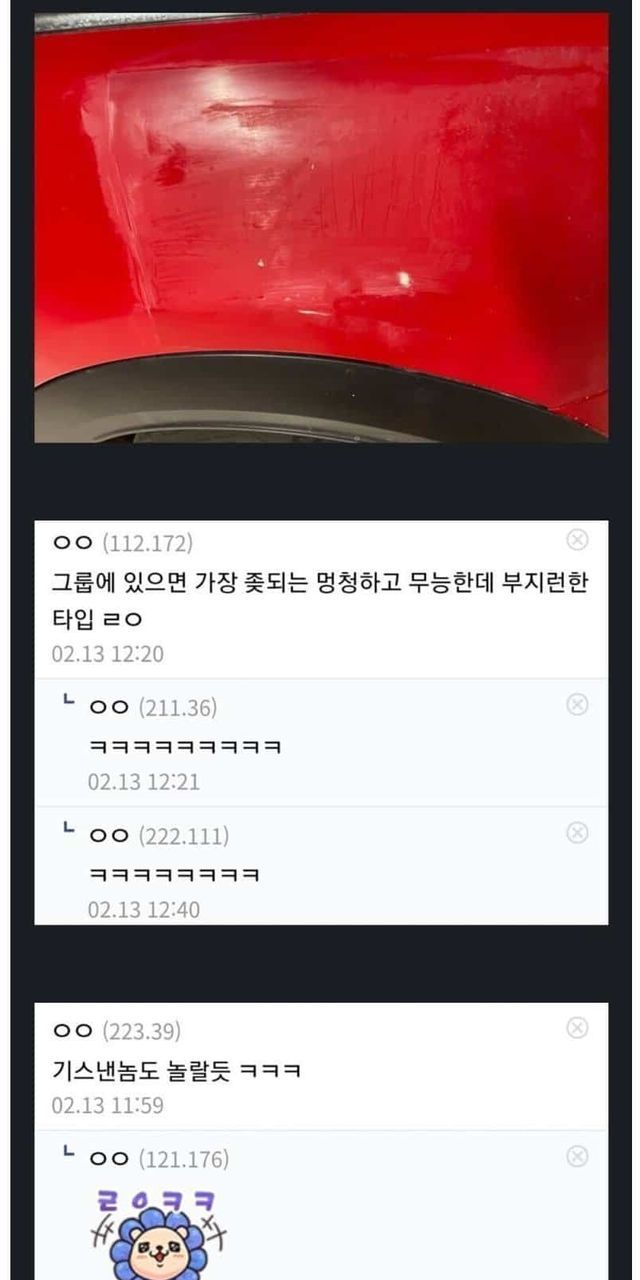Delete the comment by ㅇㅇ (223.39)
The width and height of the screenshot is (640, 1280).
pyautogui.click(x=577, y=1028)
